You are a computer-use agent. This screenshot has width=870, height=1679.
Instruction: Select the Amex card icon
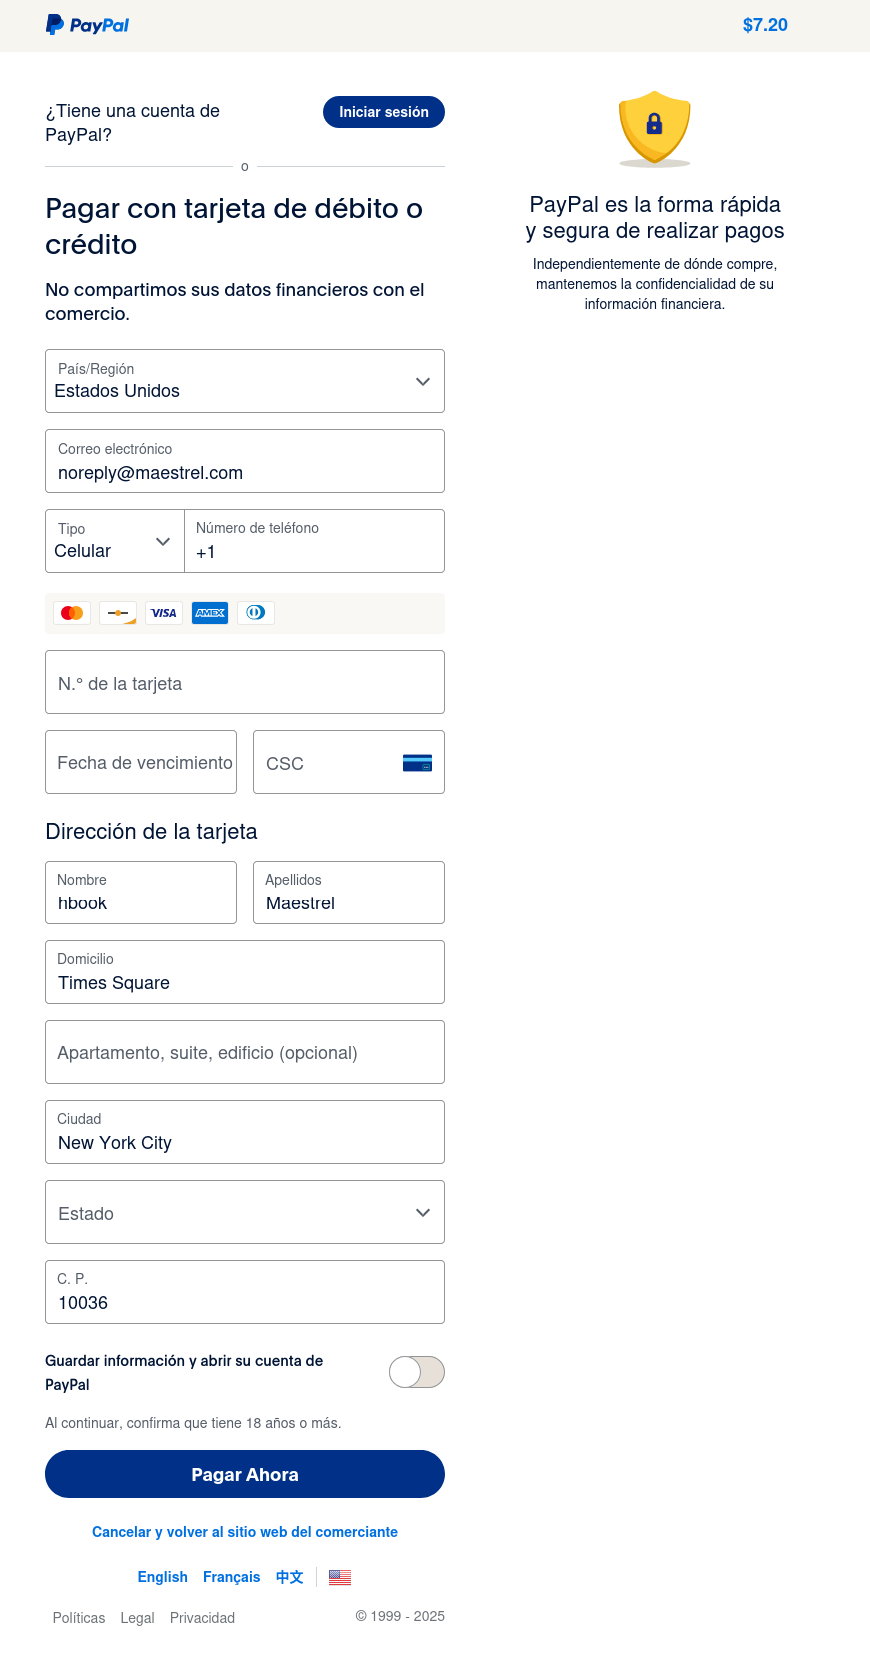tap(210, 612)
